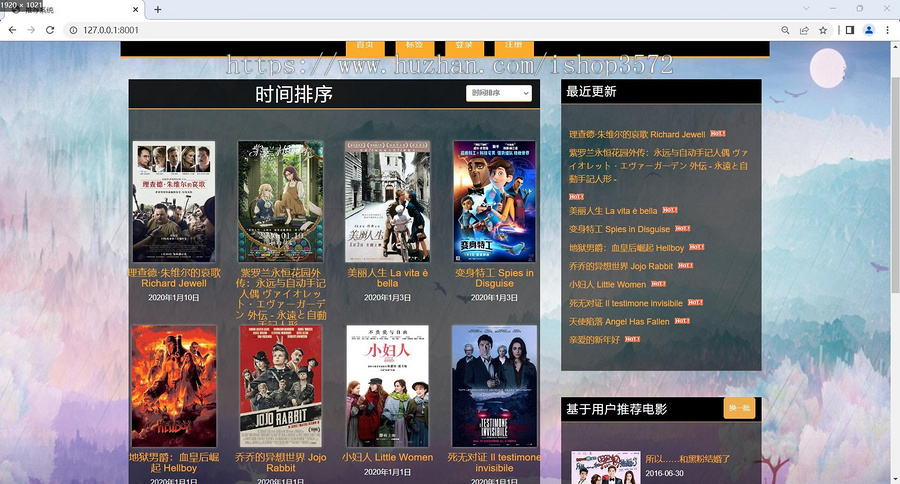
Task: Open the 注册 navigation tab
Action: point(514,47)
